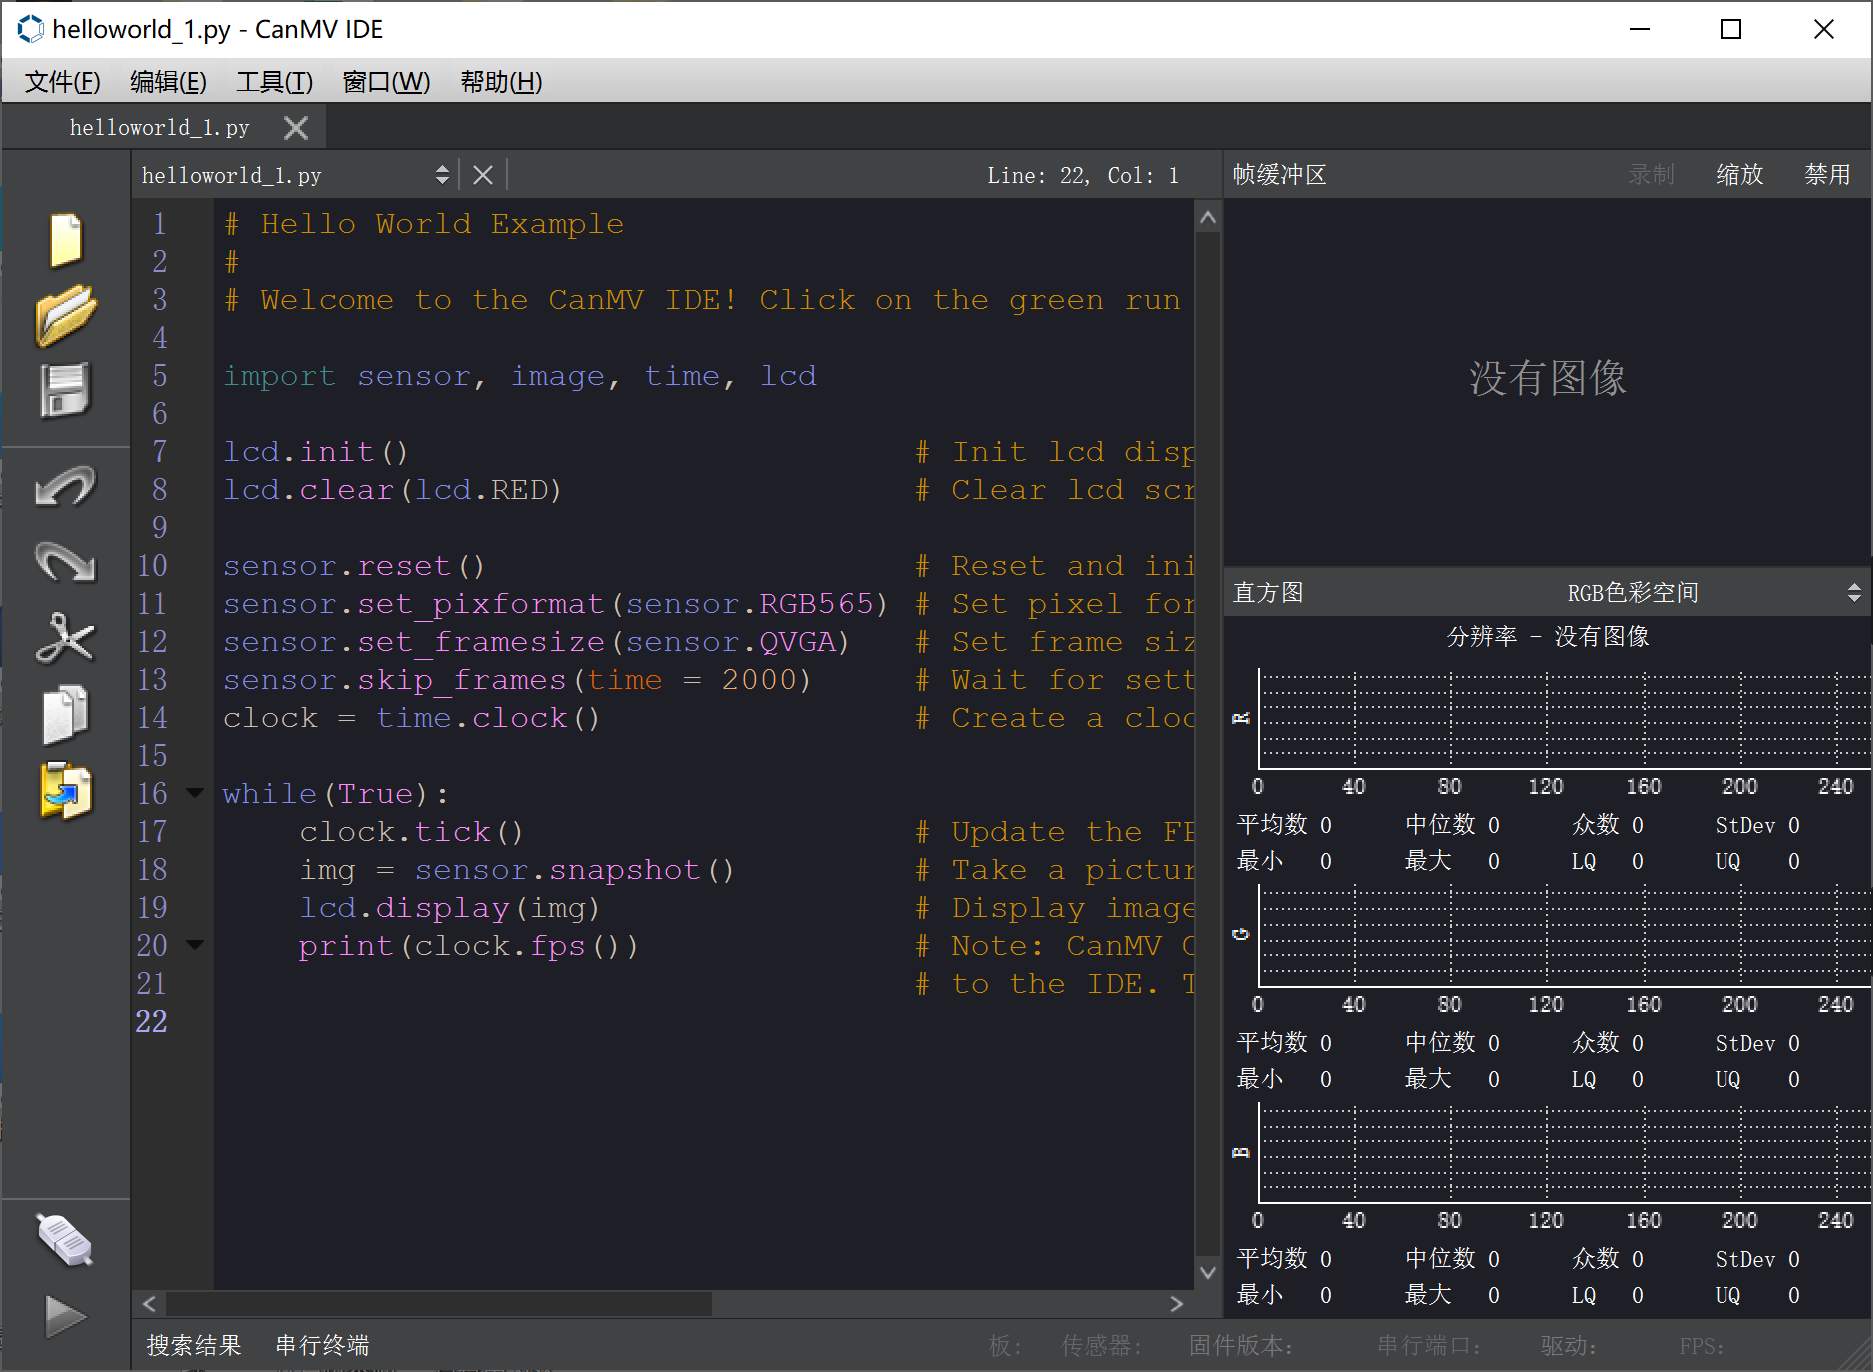This screenshot has width=1873, height=1372.
Task: Click on the import sensor code line
Action: point(520,376)
